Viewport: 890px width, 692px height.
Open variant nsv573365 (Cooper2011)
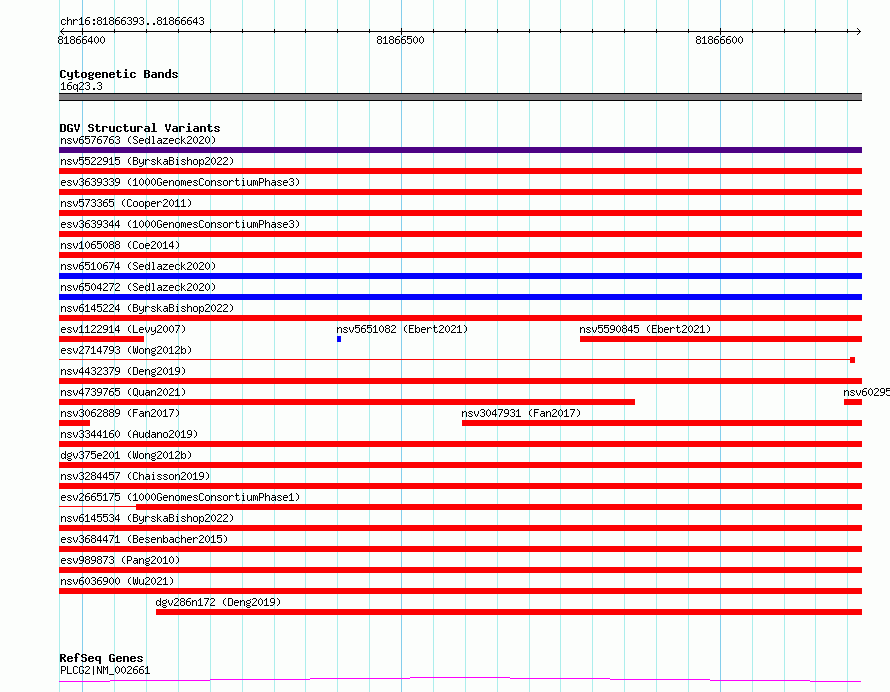tap(126, 203)
